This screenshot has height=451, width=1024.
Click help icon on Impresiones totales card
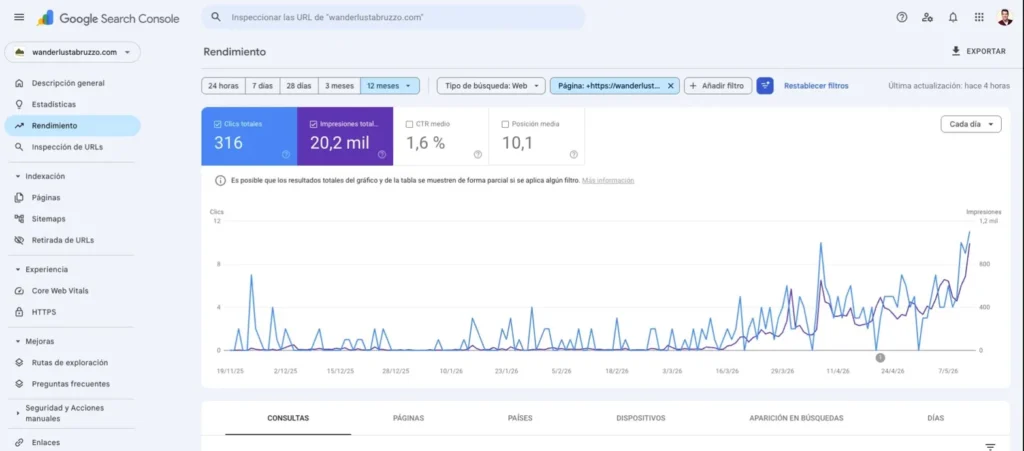[382, 155]
